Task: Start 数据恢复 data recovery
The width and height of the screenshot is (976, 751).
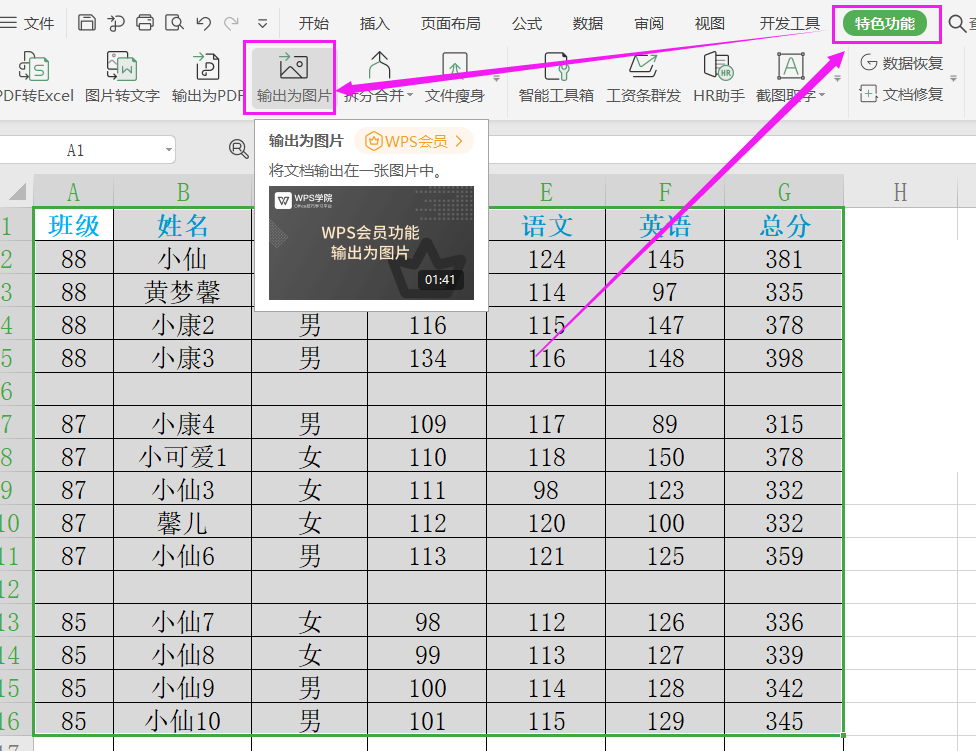Action: [904, 62]
